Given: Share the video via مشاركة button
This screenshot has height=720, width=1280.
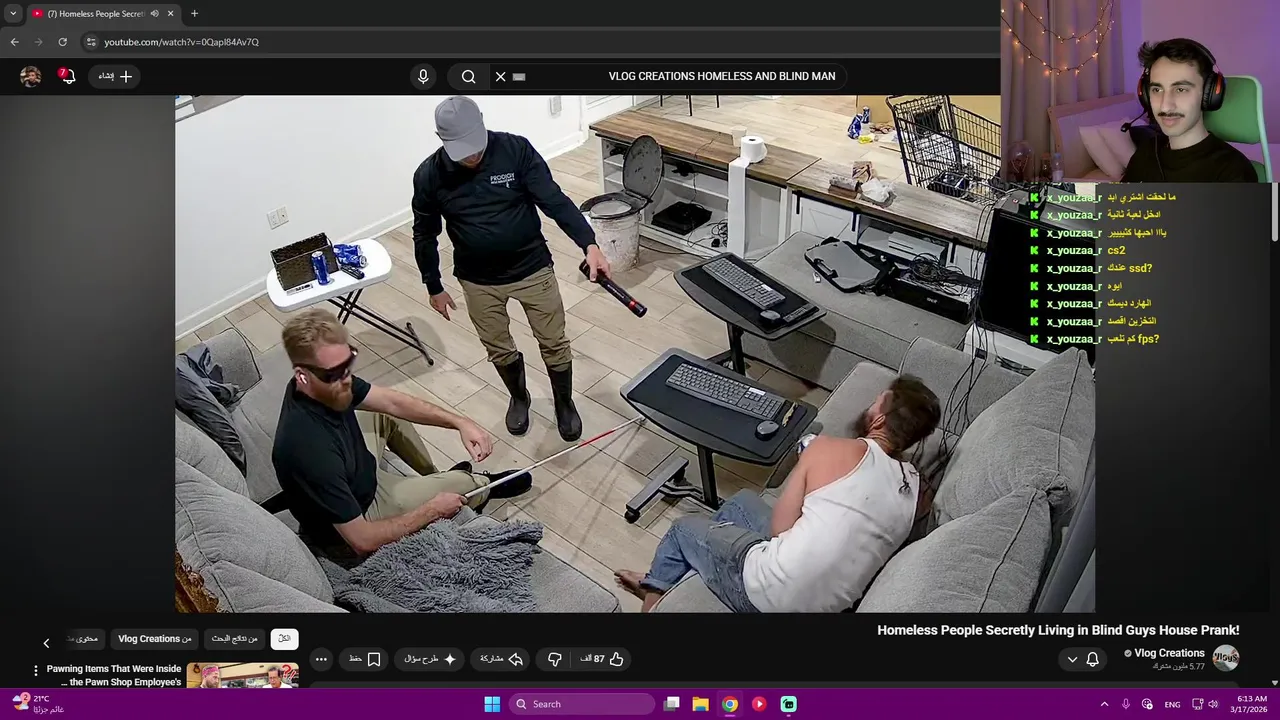Looking at the screenshot, I should pos(502,659).
